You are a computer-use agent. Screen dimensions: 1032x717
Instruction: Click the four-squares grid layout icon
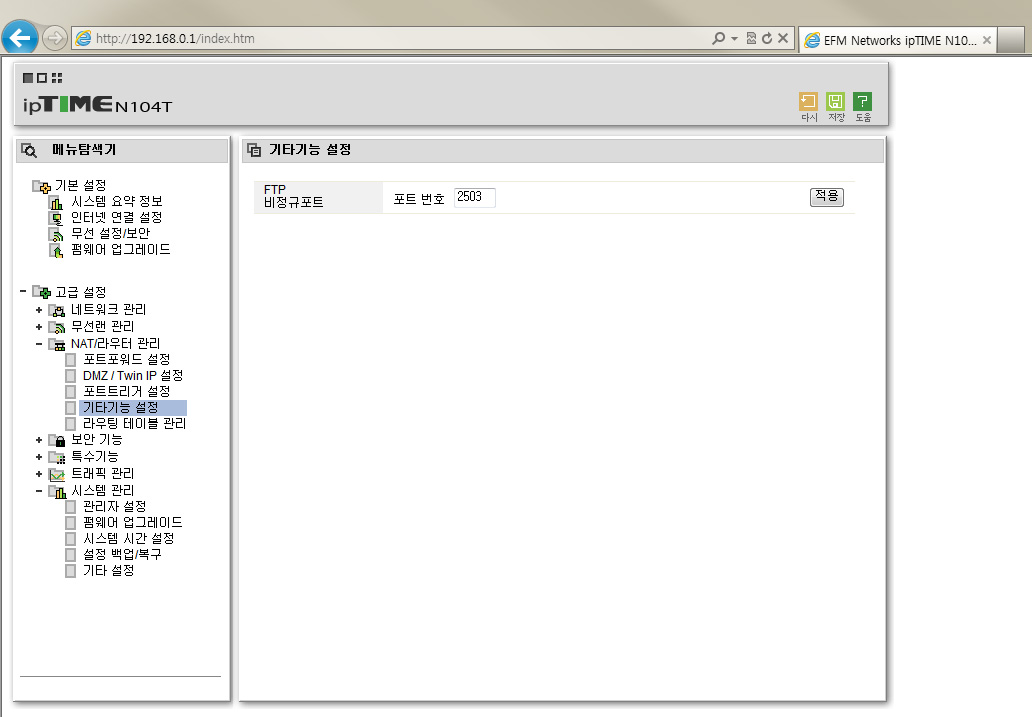coord(57,78)
